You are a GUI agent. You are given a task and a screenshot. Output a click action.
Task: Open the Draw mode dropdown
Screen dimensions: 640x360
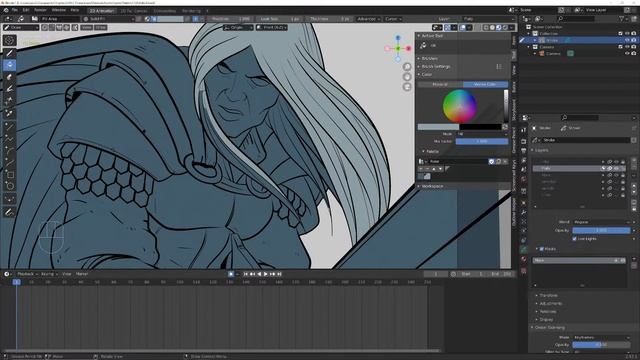(x=21, y=27)
